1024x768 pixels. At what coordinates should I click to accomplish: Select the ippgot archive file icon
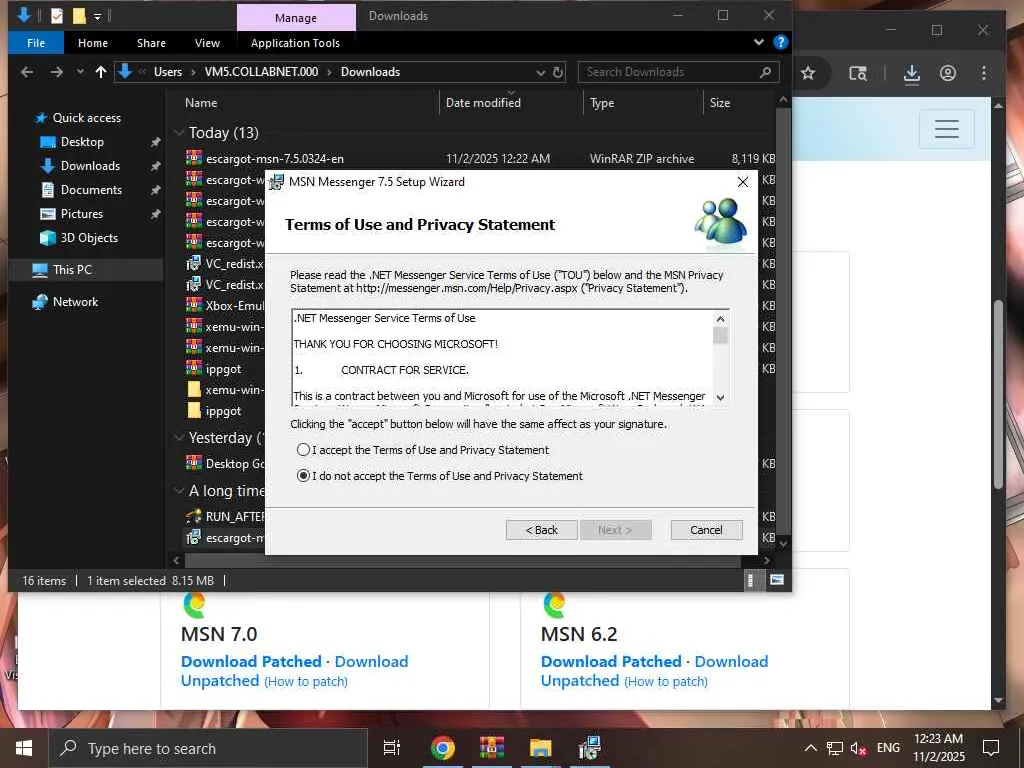pyautogui.click(x=193, y=368)
